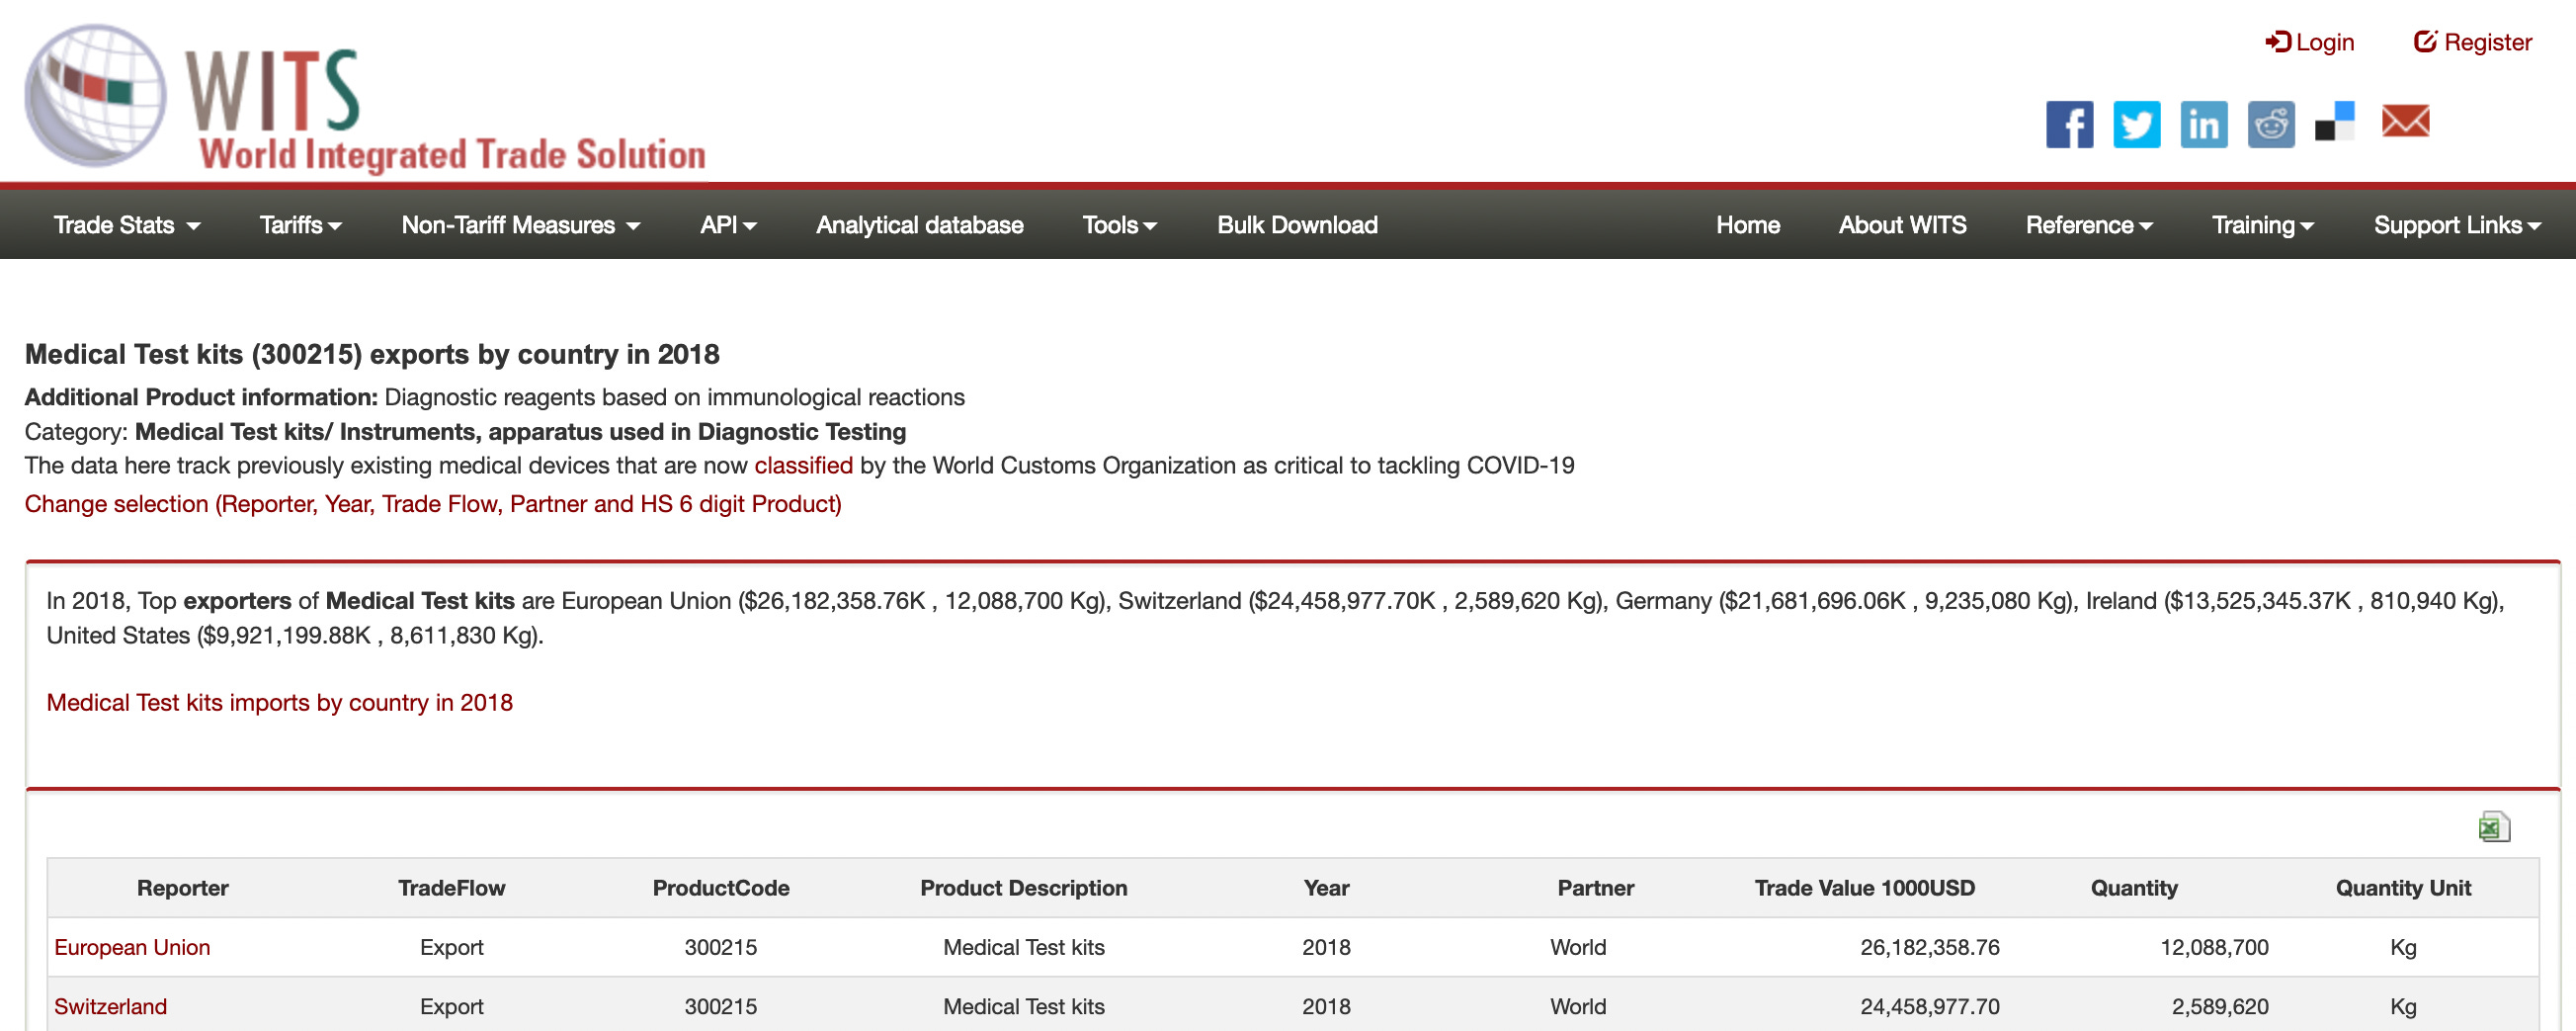The height and width of the screenshot is (1031, 2576).
Task: Open the Login link
Action: (x=2309, y=42)
